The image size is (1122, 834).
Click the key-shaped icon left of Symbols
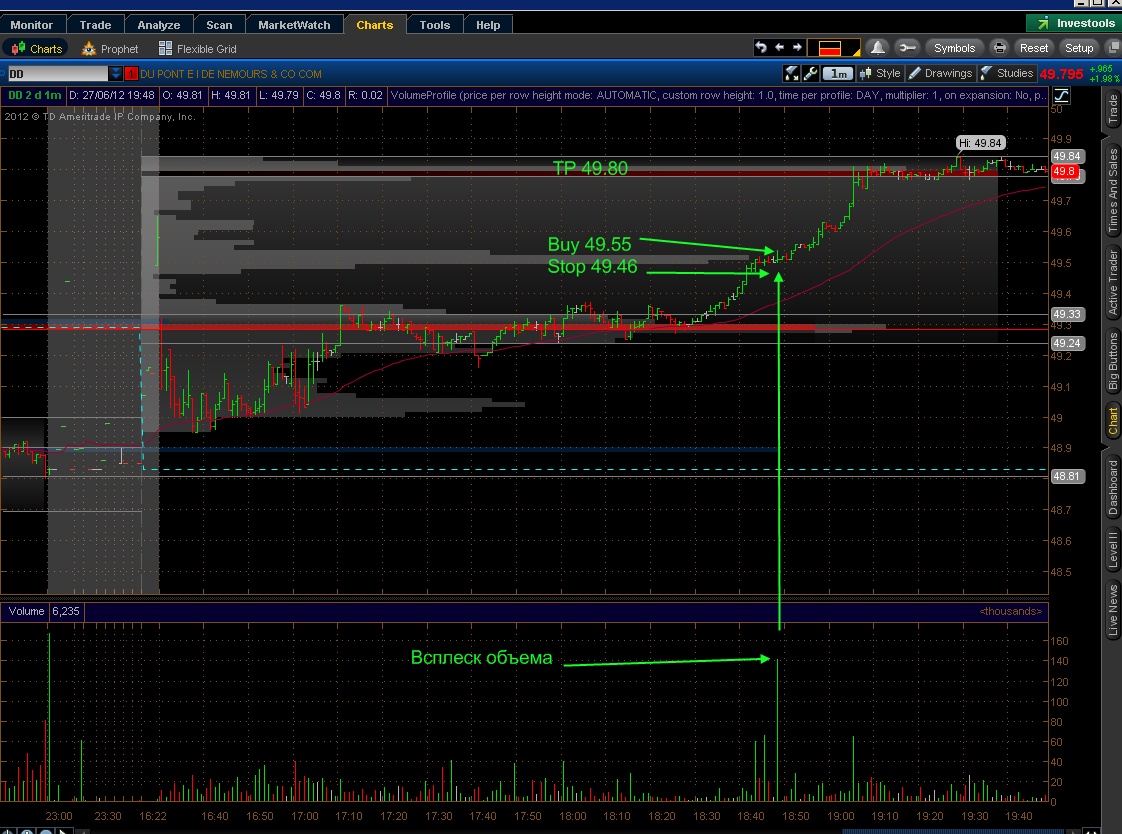(907, 48)
